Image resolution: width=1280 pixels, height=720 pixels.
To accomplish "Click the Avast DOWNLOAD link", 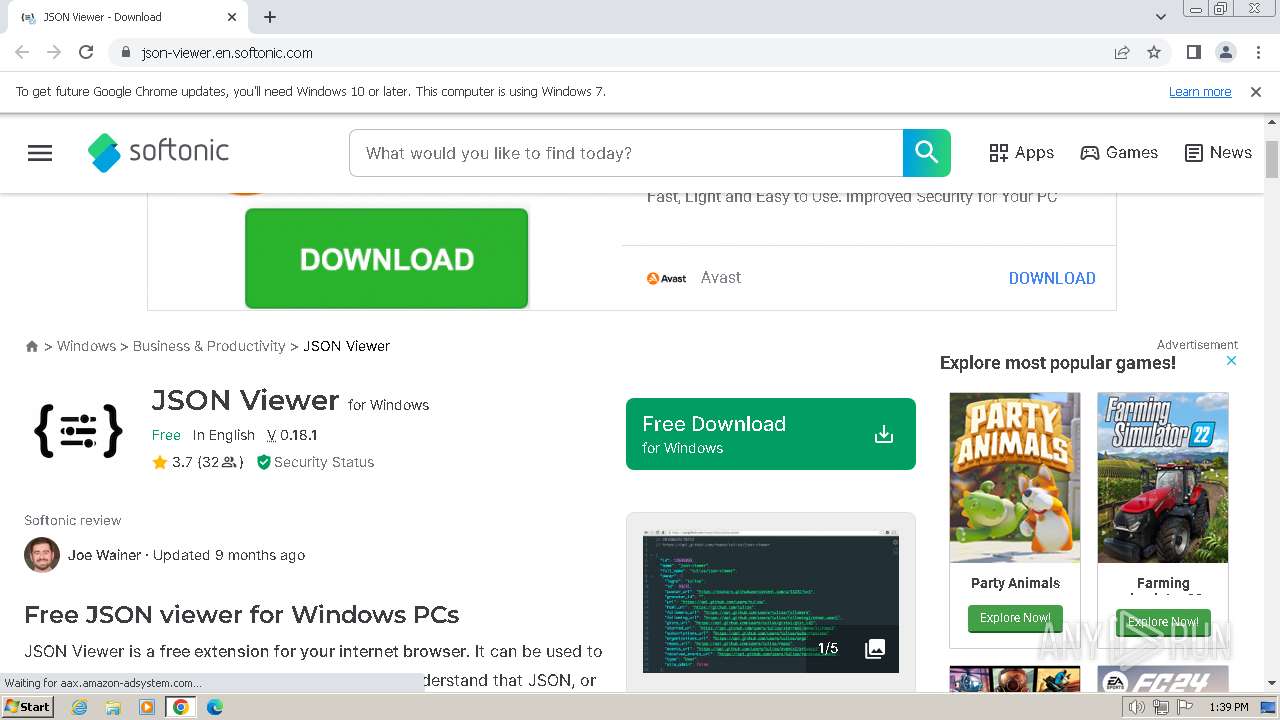I will [x=1052, y=278].
